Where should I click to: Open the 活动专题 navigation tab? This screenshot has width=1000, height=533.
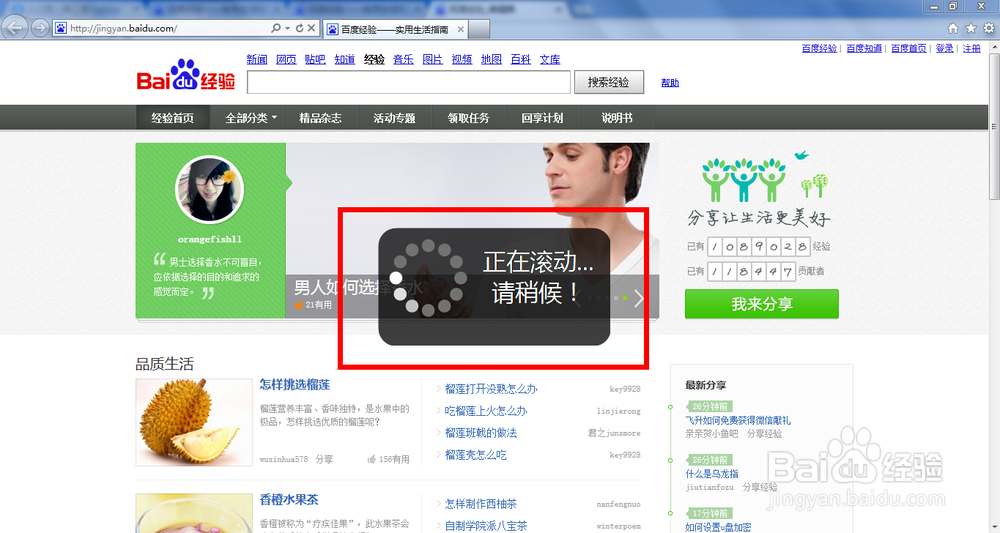tap(395, 118)
